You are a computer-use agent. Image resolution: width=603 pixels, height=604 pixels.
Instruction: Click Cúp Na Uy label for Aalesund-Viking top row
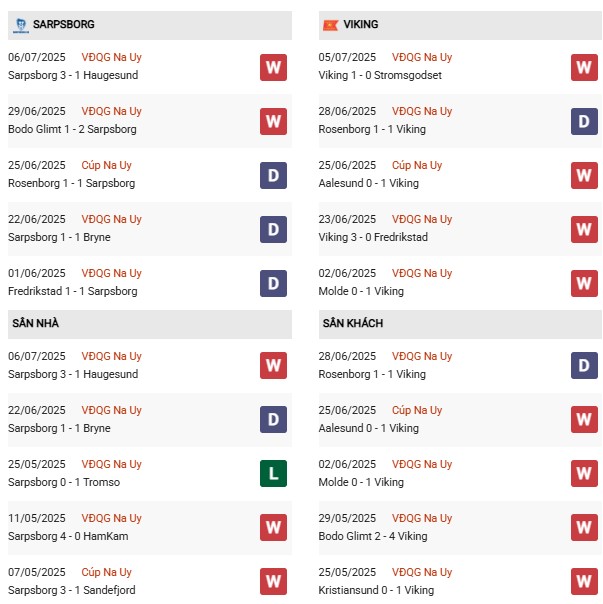point(416,165)
